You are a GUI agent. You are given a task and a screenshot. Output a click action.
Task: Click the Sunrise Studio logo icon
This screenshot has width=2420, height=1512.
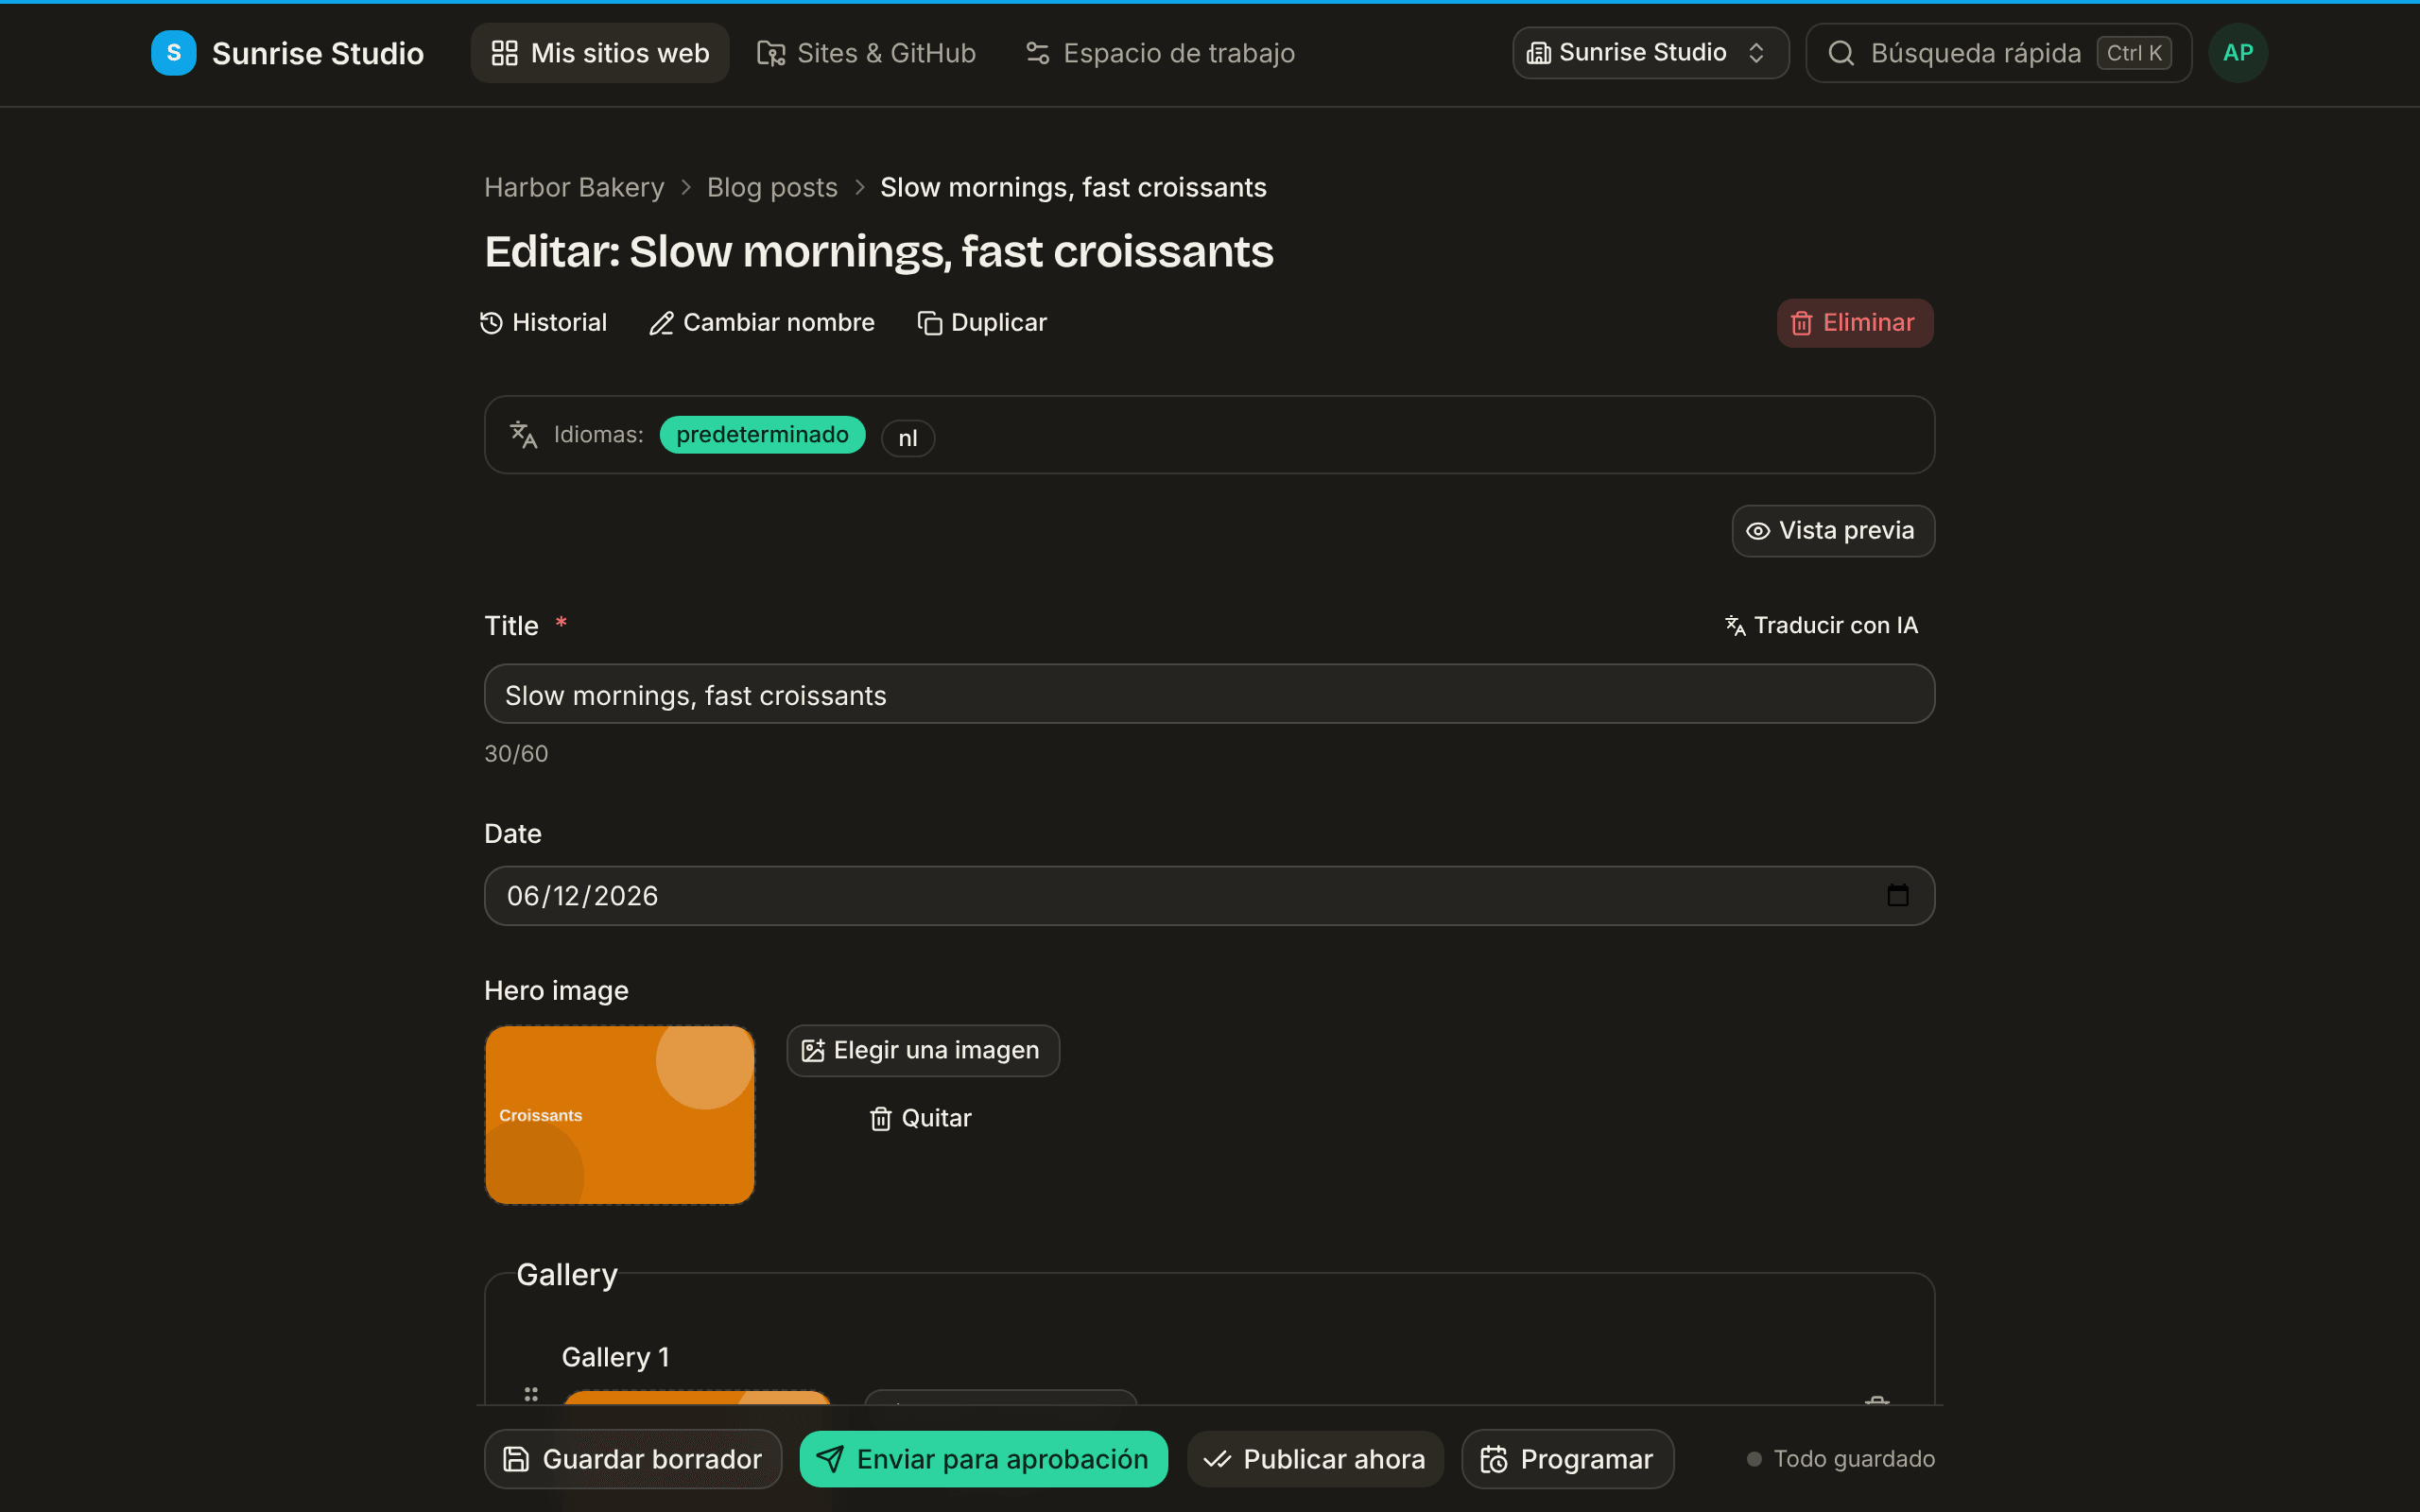[173, 53]
